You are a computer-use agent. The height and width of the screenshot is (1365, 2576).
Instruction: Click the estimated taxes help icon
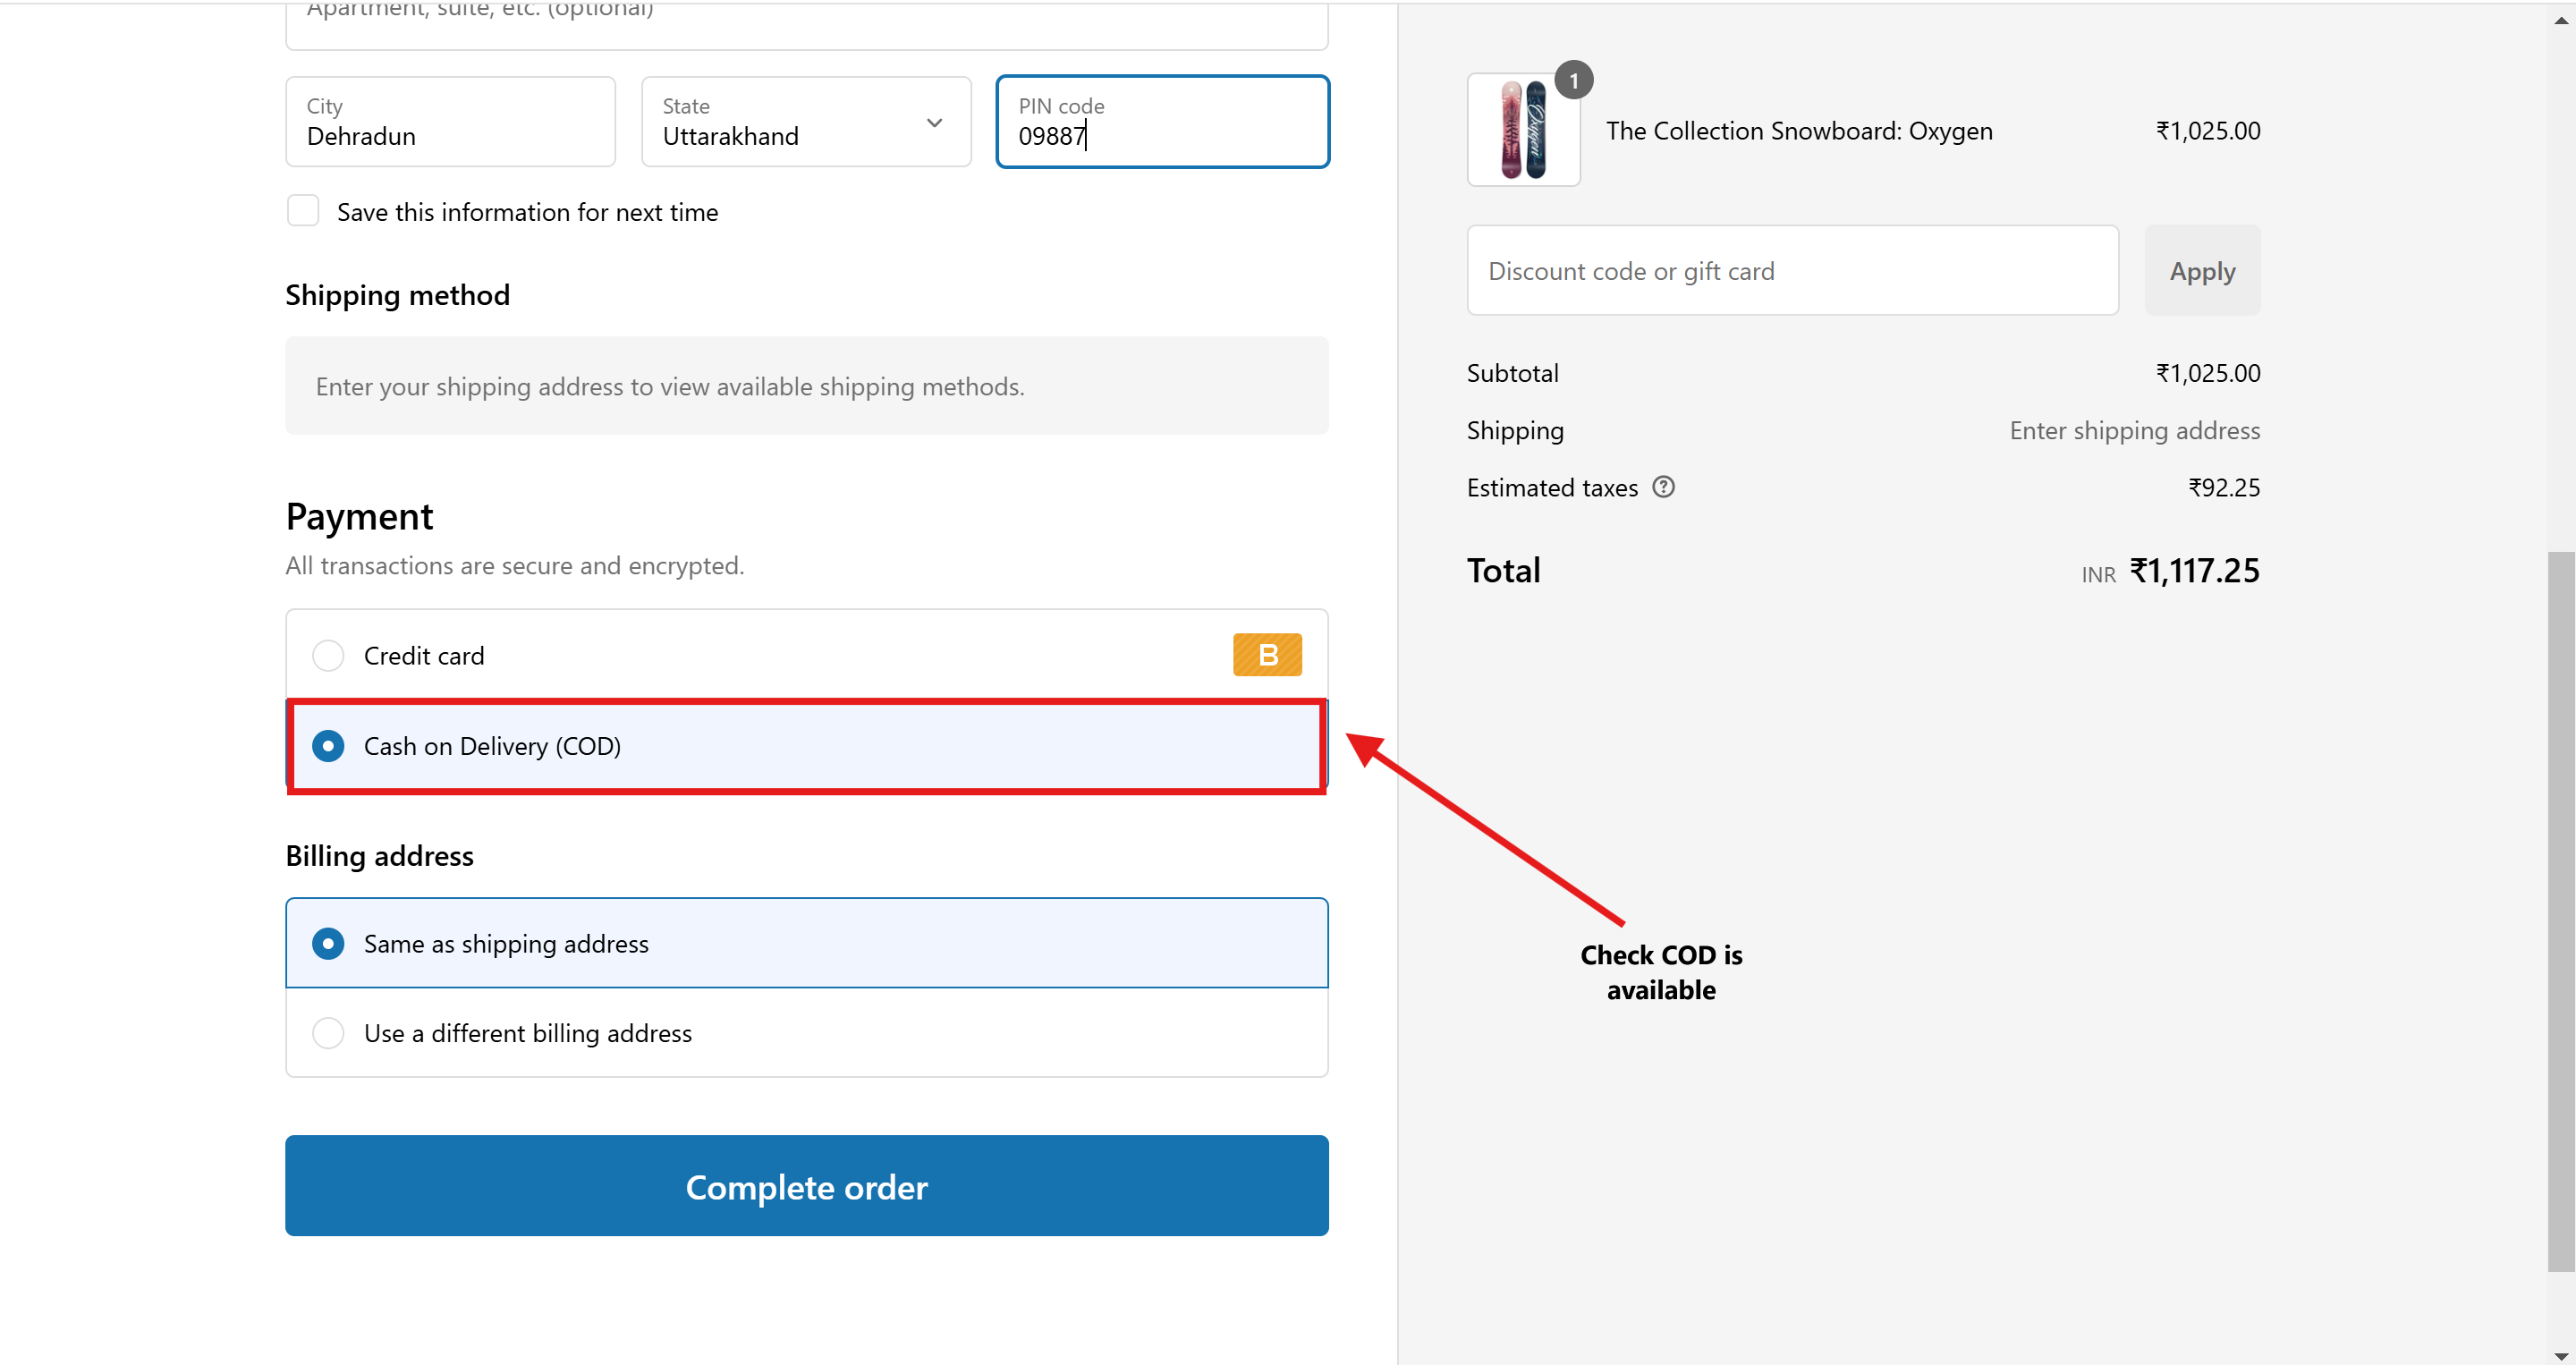click(x=1663, y=487)
